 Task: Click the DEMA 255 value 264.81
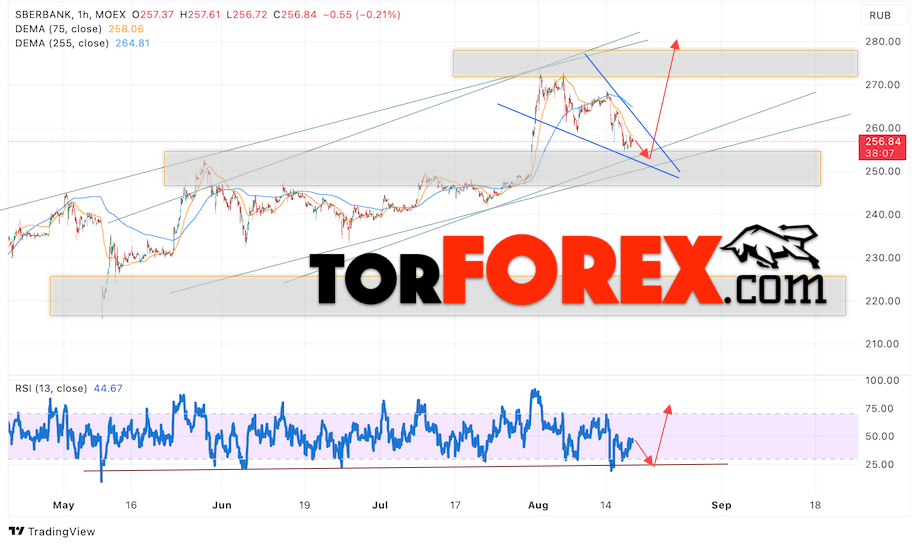click(x=132, y=43)
